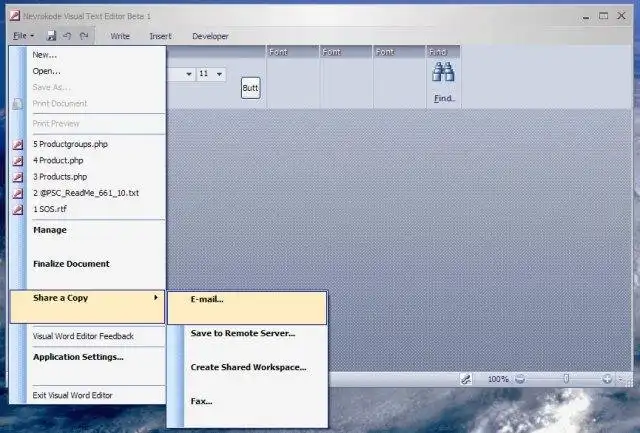Click the document icon beside Productgroups.php
This screenshot has width=640, height=433.
(x=18, y=144)
